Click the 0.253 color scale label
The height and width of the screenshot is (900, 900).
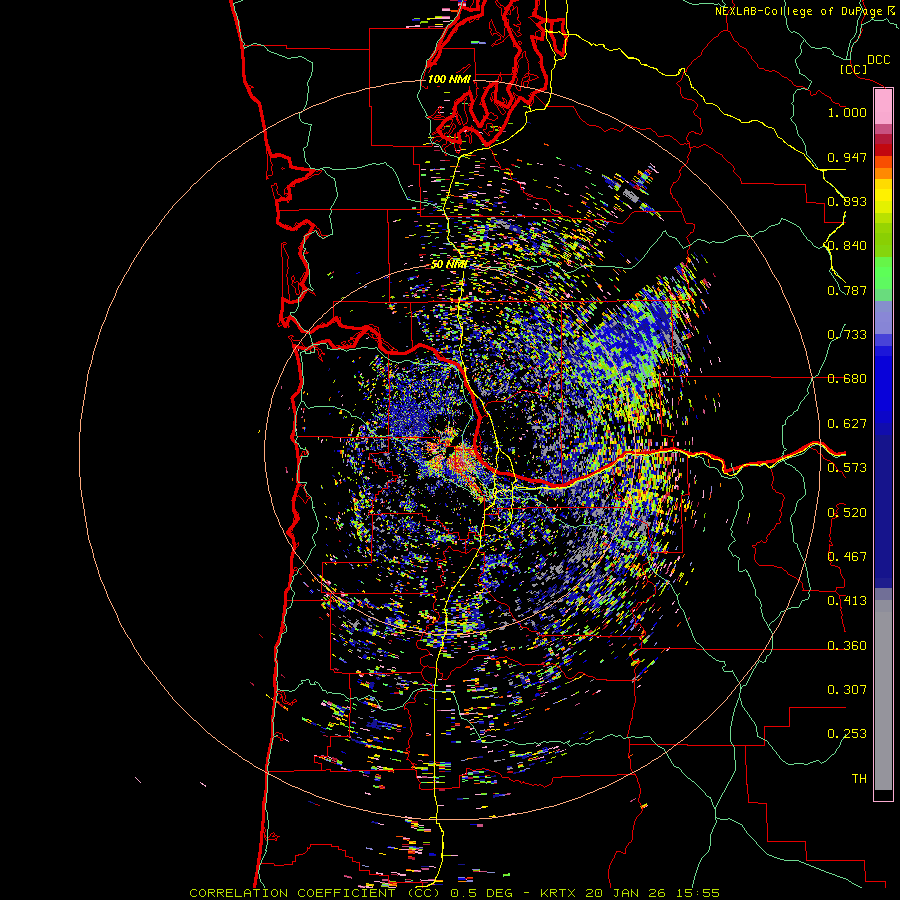(x=847, y=734)
